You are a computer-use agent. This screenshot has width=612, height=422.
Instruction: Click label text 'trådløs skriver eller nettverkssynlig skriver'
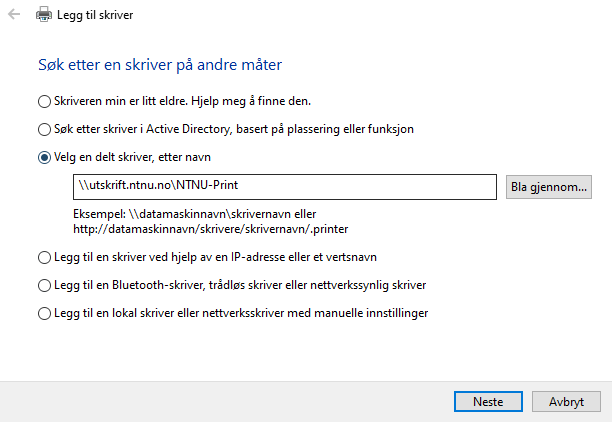pyautogui.click(x=317, y=285)
